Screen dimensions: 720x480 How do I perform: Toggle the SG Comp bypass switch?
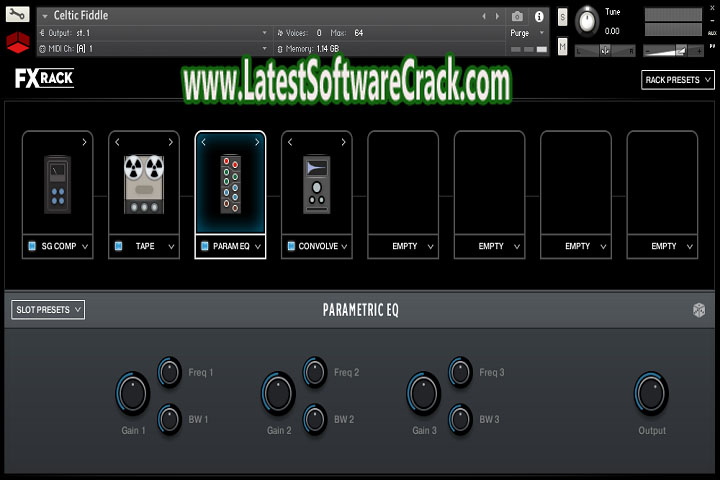tap(32, 246)
